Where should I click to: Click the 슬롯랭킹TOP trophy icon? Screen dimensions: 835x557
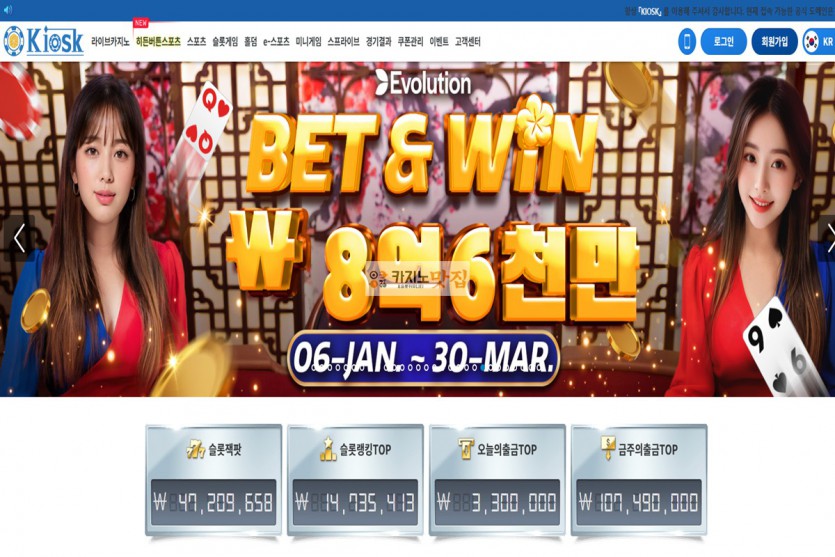(x=328, y=449)
